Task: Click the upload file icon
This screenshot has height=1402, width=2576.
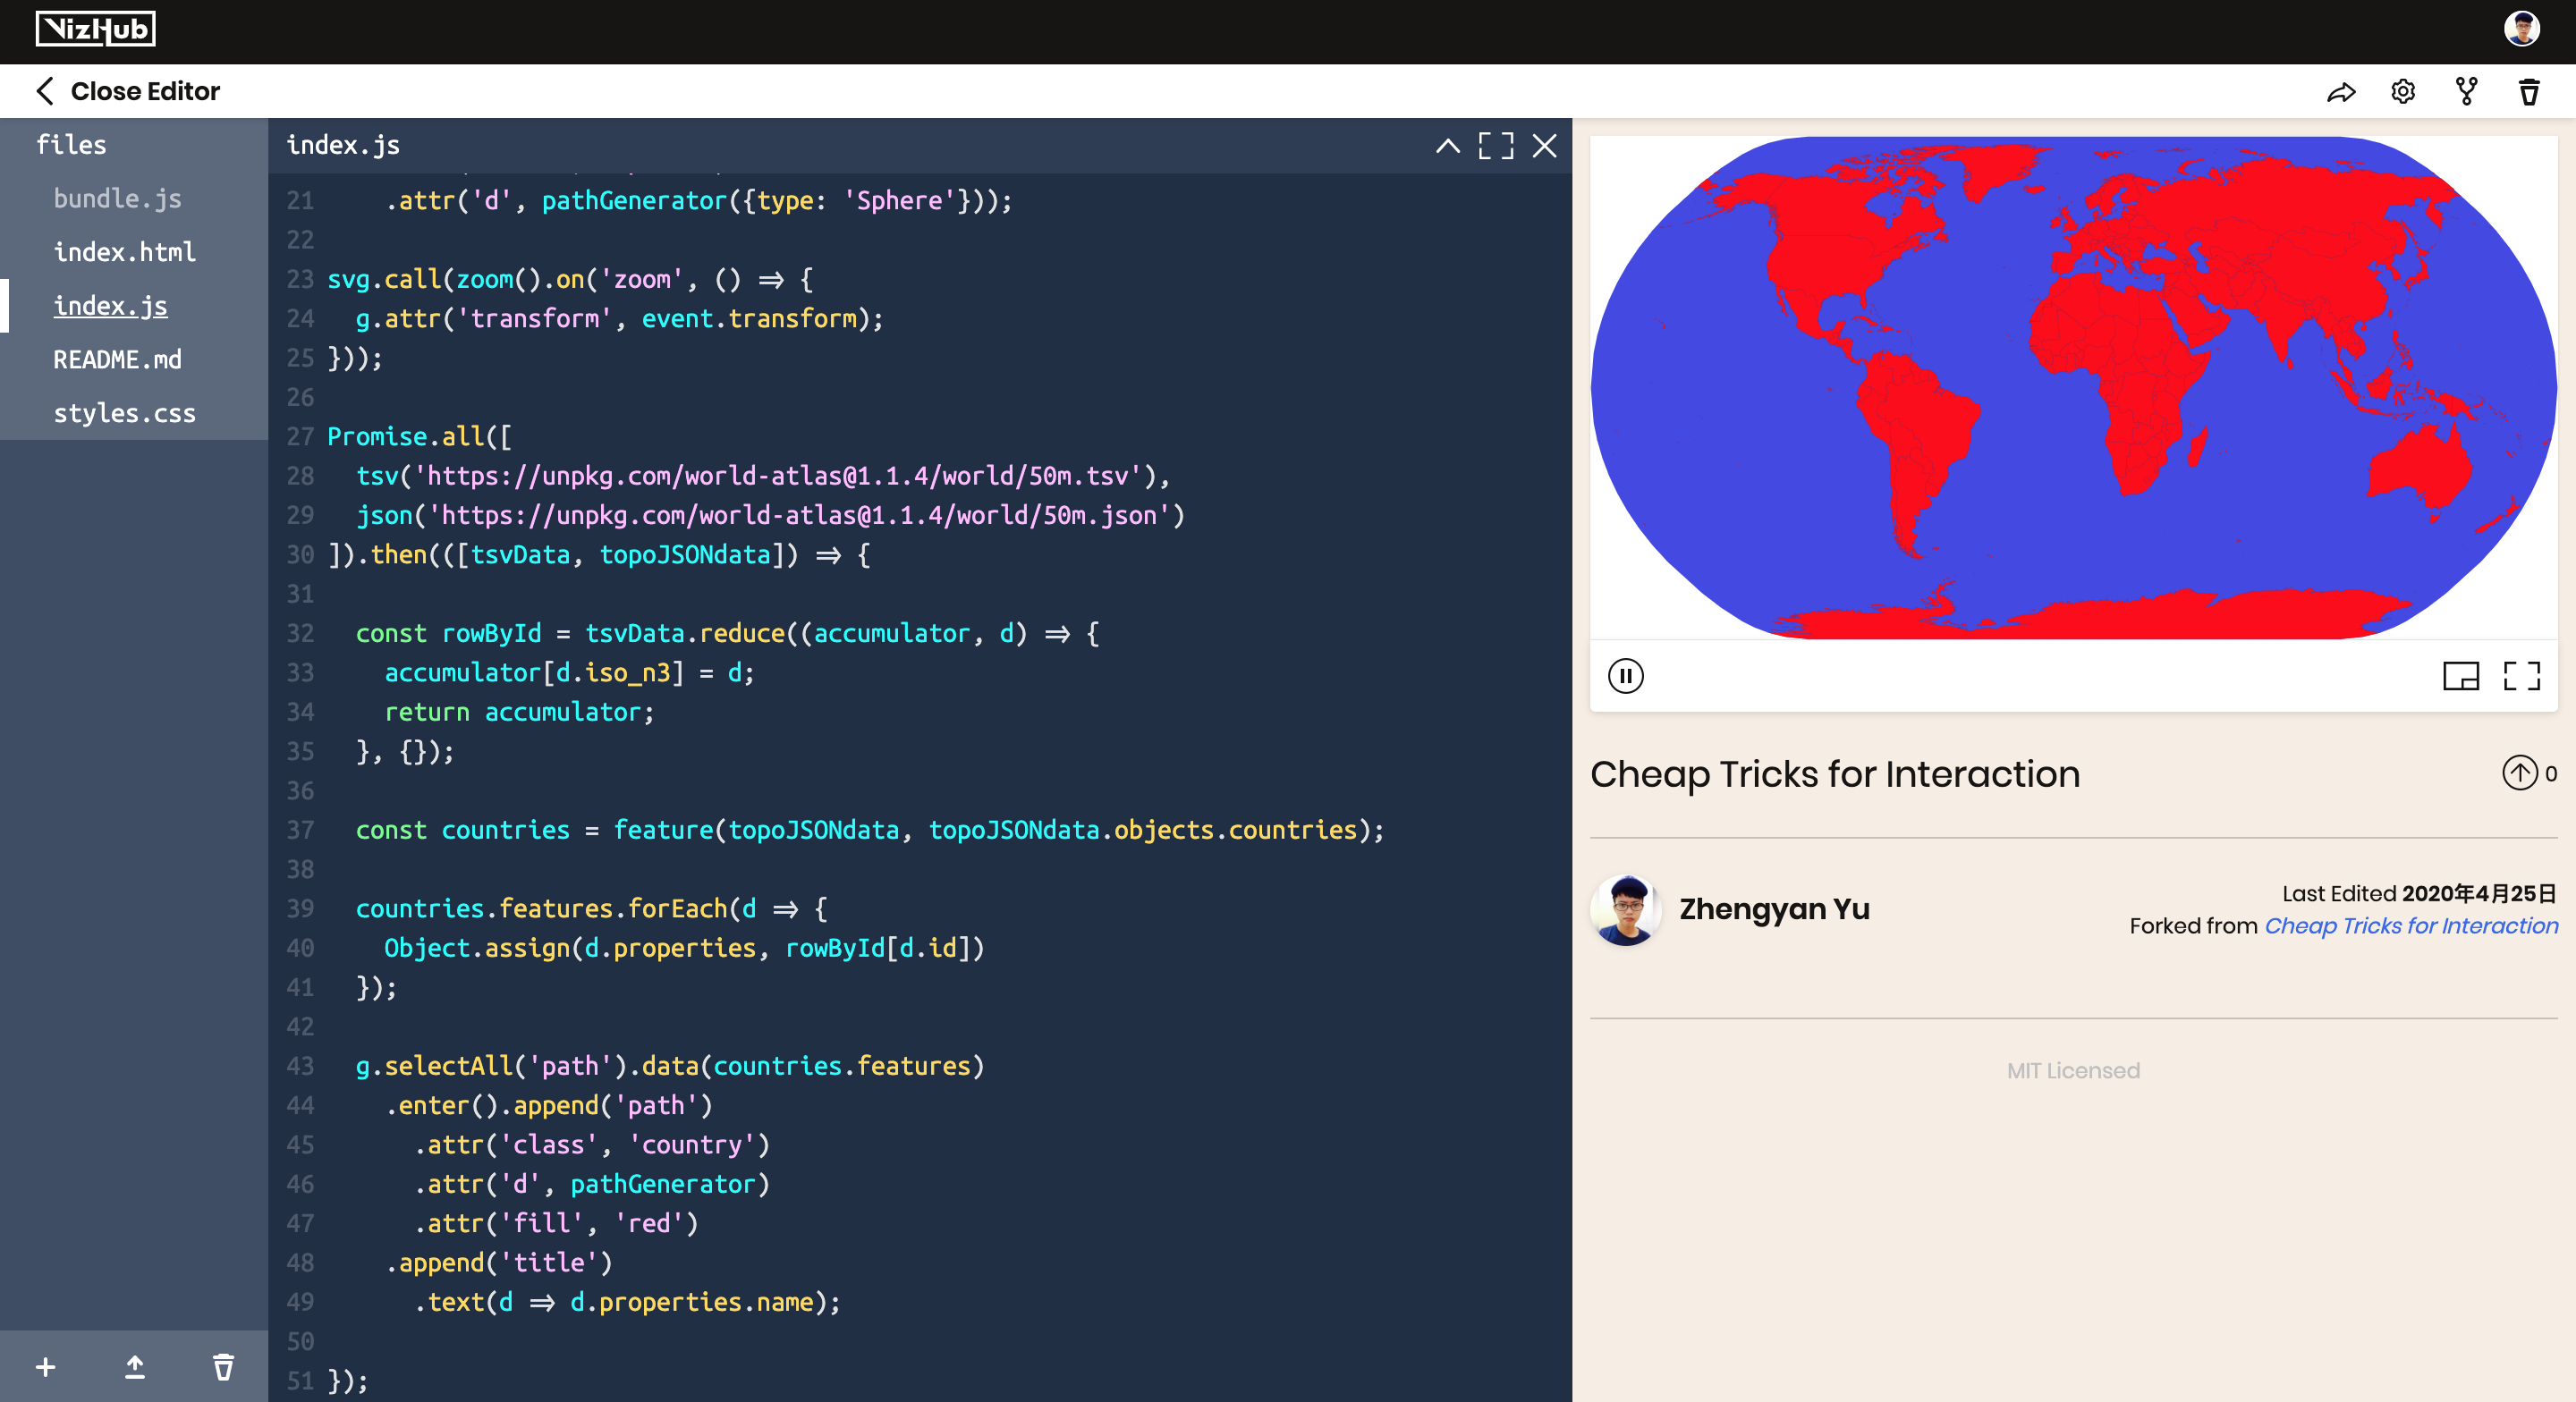Action: coord(135,1366)
